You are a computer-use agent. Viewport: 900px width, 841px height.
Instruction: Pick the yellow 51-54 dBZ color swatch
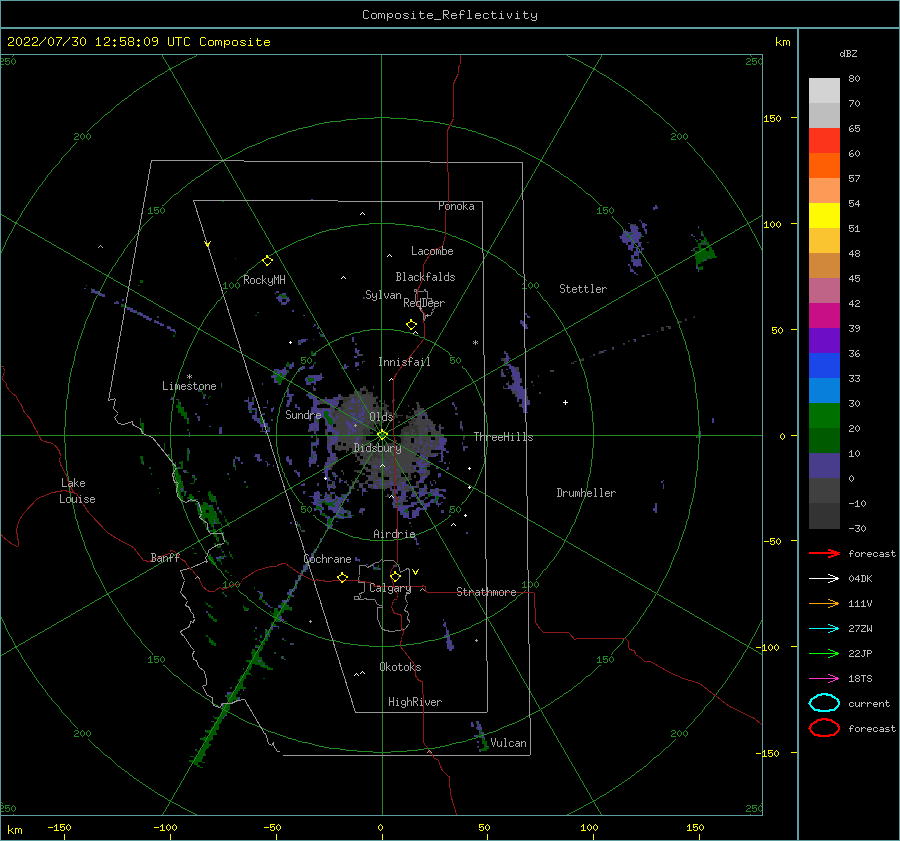click(824, 215)
